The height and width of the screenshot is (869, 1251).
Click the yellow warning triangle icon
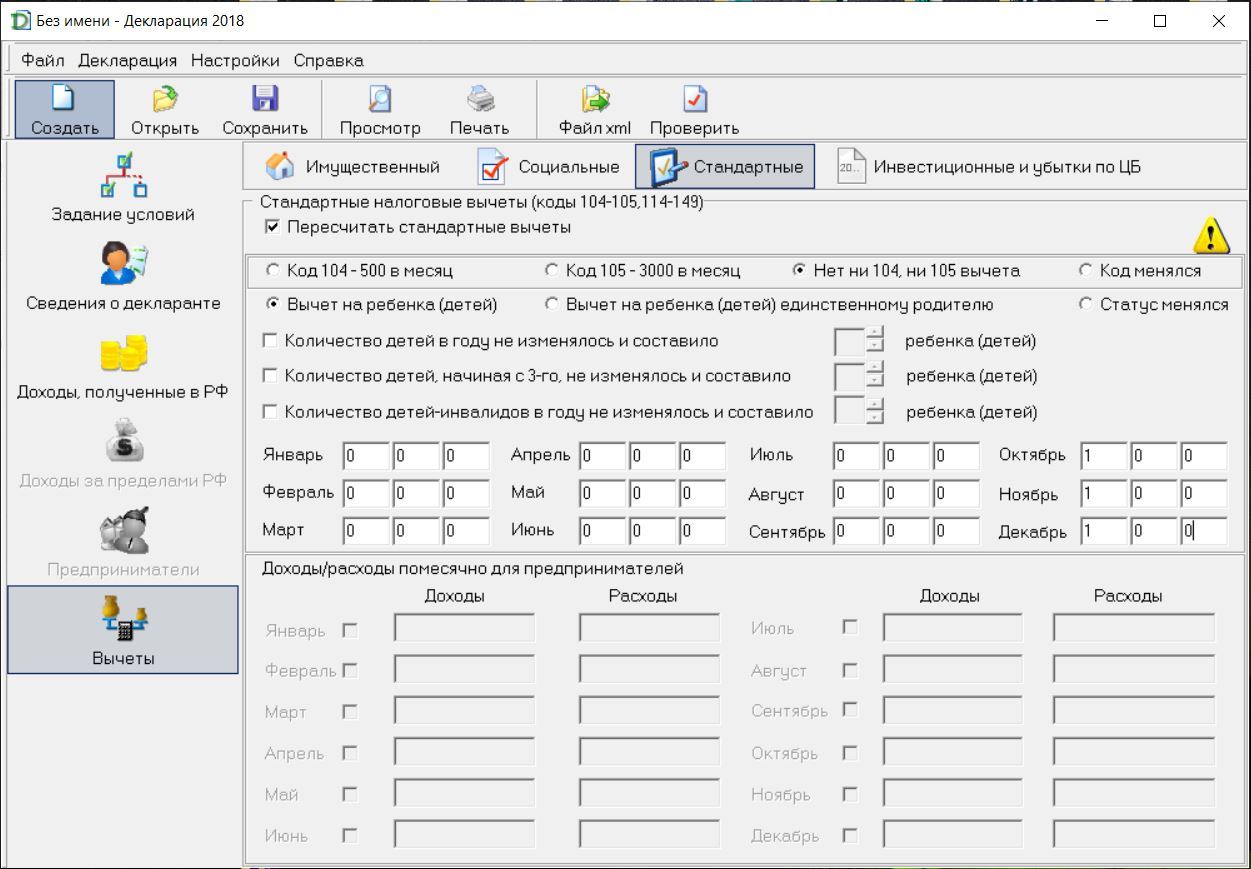[1211, 235]
